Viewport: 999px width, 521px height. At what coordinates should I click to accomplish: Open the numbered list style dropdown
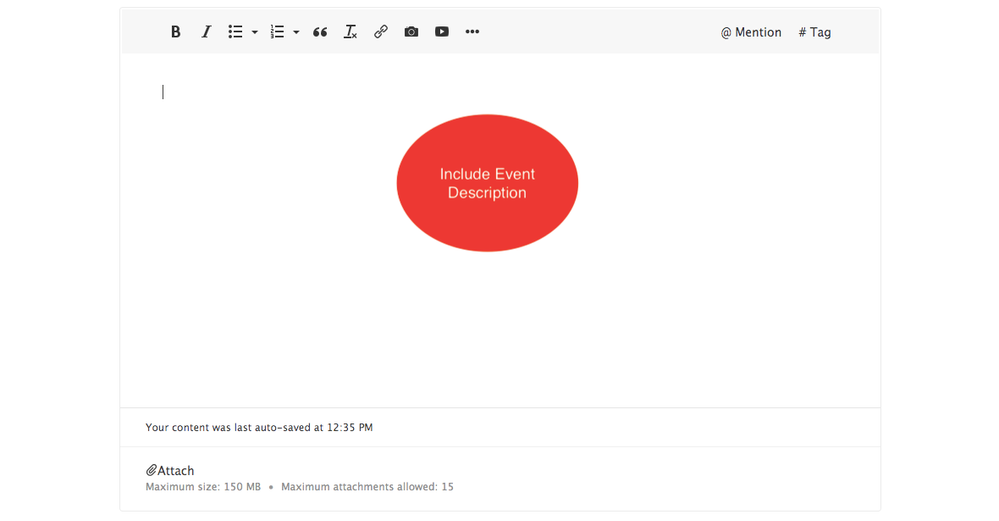point(296,33)
